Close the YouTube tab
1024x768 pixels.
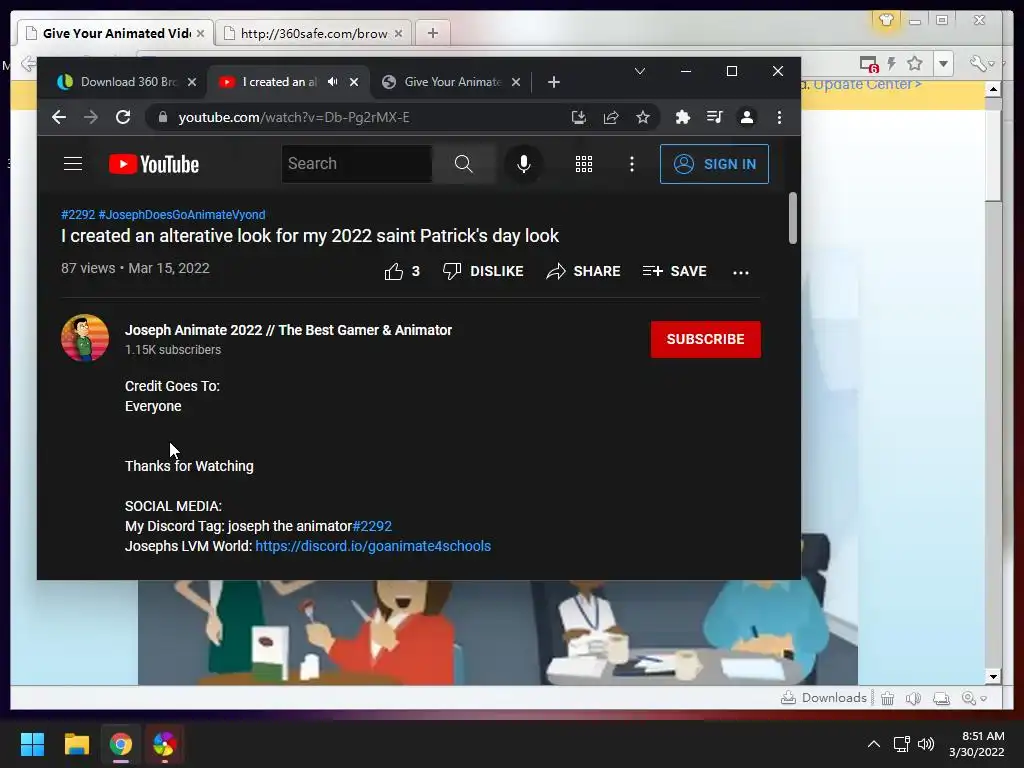pos(354,82)
